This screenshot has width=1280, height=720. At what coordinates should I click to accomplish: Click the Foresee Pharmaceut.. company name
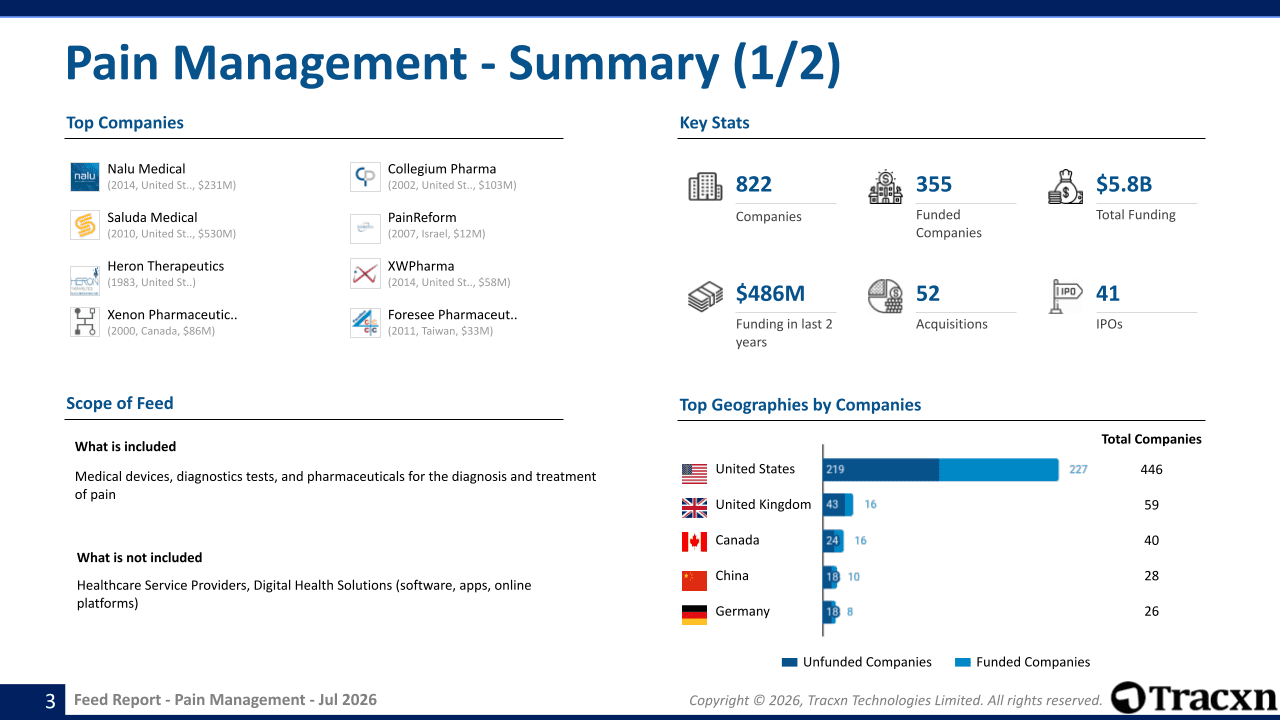click(452, 315)
